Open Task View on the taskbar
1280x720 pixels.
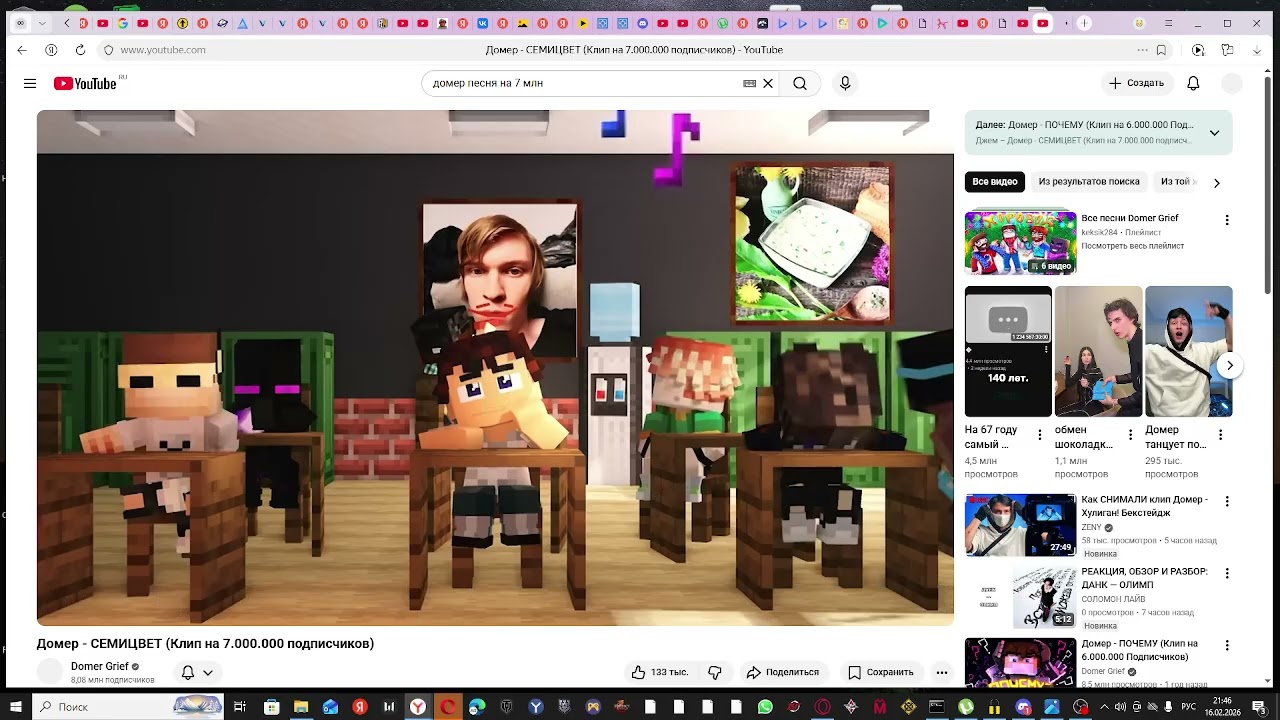coord(240,707)
